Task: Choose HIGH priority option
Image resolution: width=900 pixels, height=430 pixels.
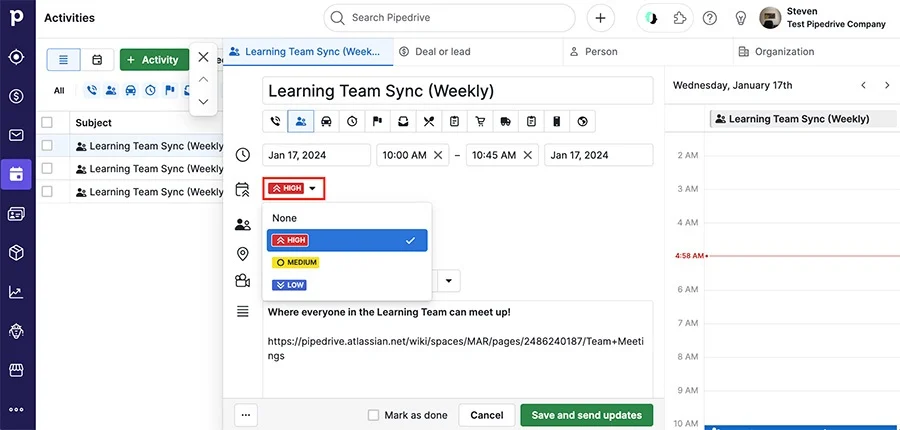Action: tap(347, 241)
